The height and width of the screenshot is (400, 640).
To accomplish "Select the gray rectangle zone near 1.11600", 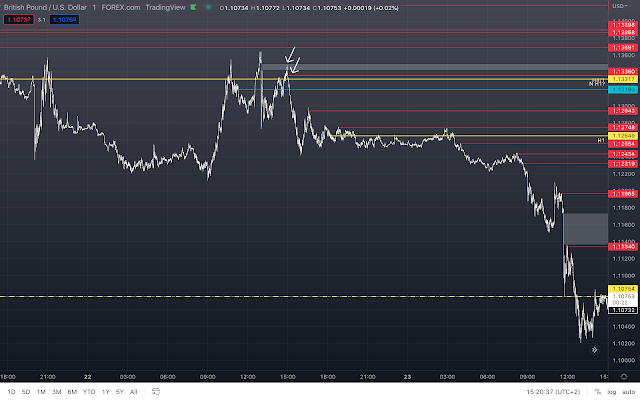I will pos(586,229).
